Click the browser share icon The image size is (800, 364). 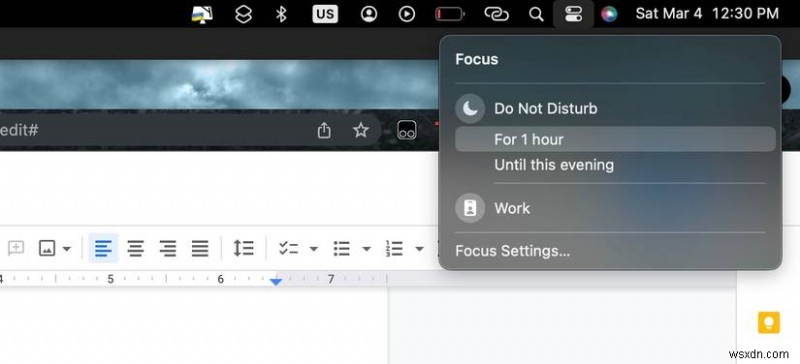coord(324,130)
